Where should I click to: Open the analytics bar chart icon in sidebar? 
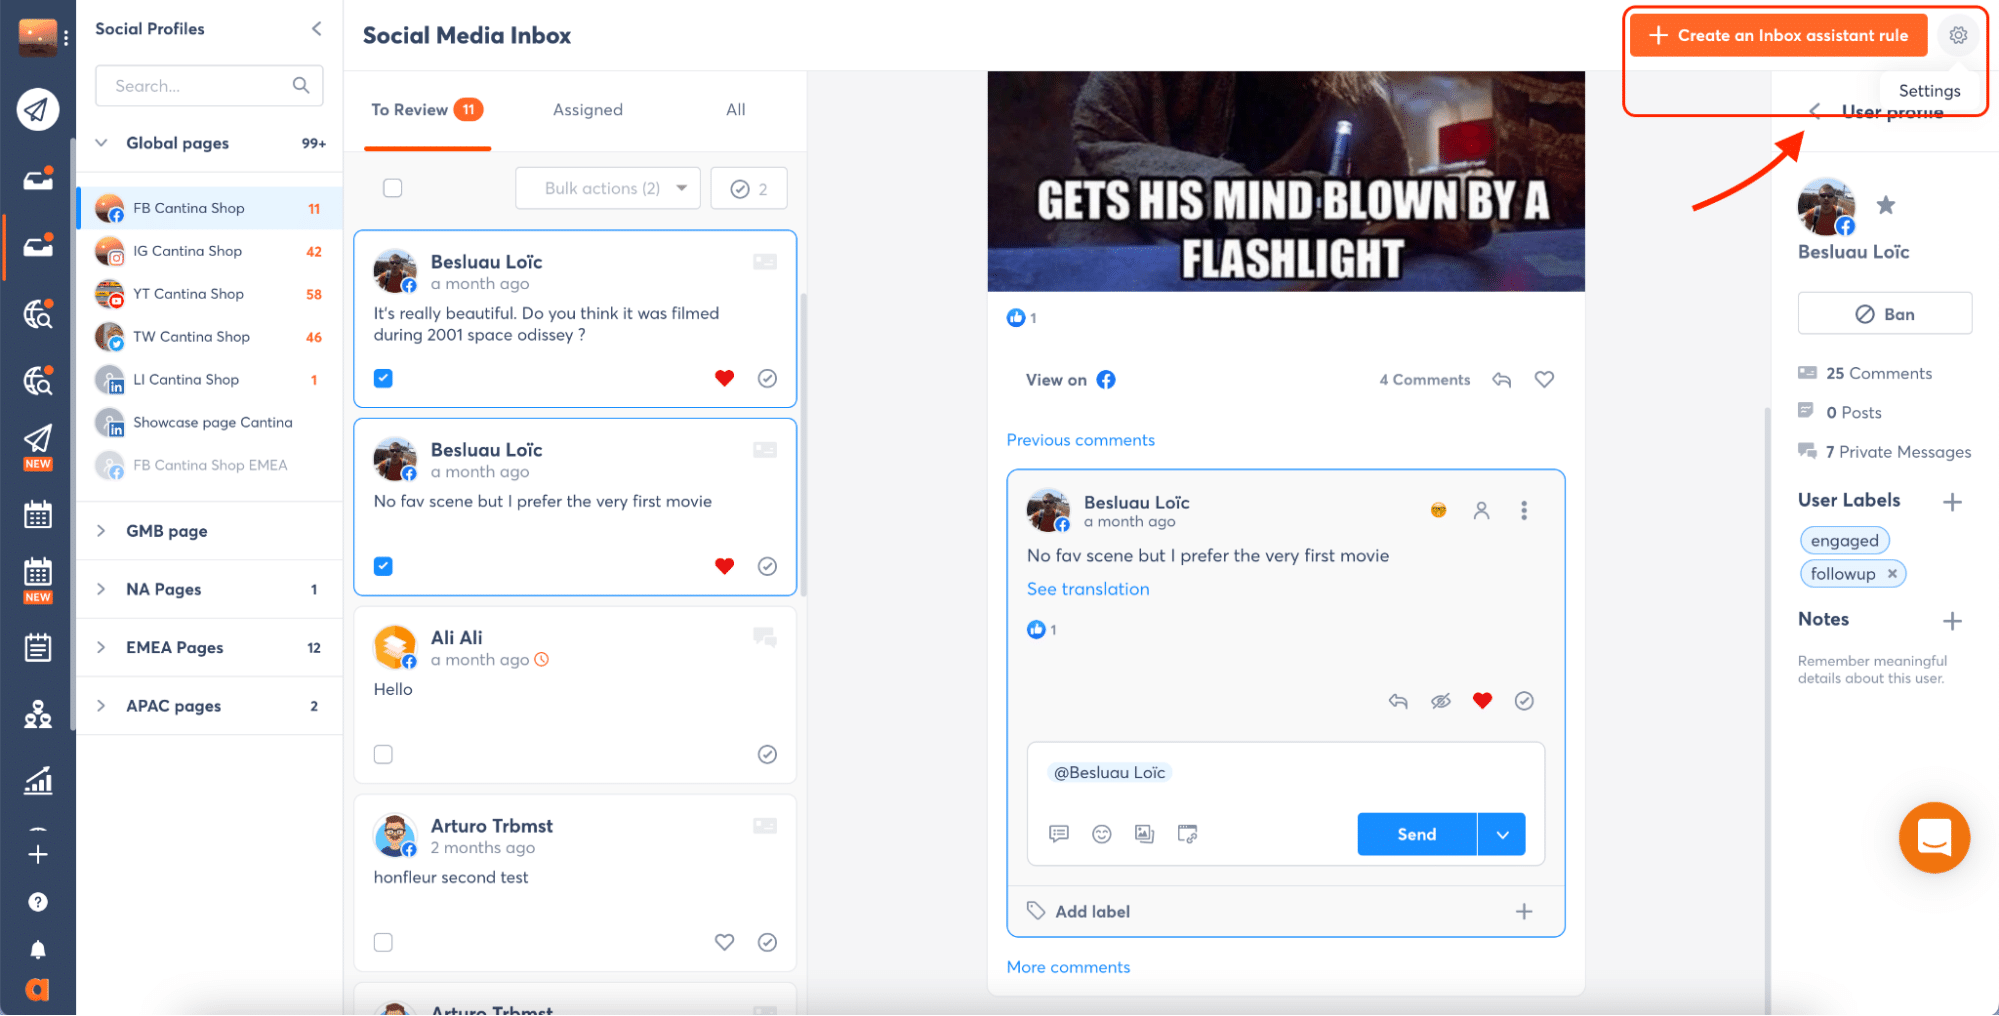[38, 780]
